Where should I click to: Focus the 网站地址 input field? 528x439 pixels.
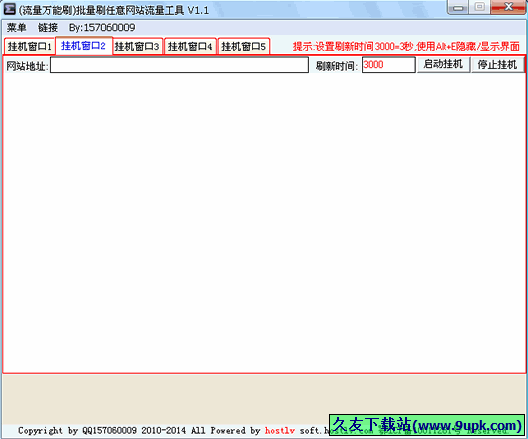(x=179, y=65)
